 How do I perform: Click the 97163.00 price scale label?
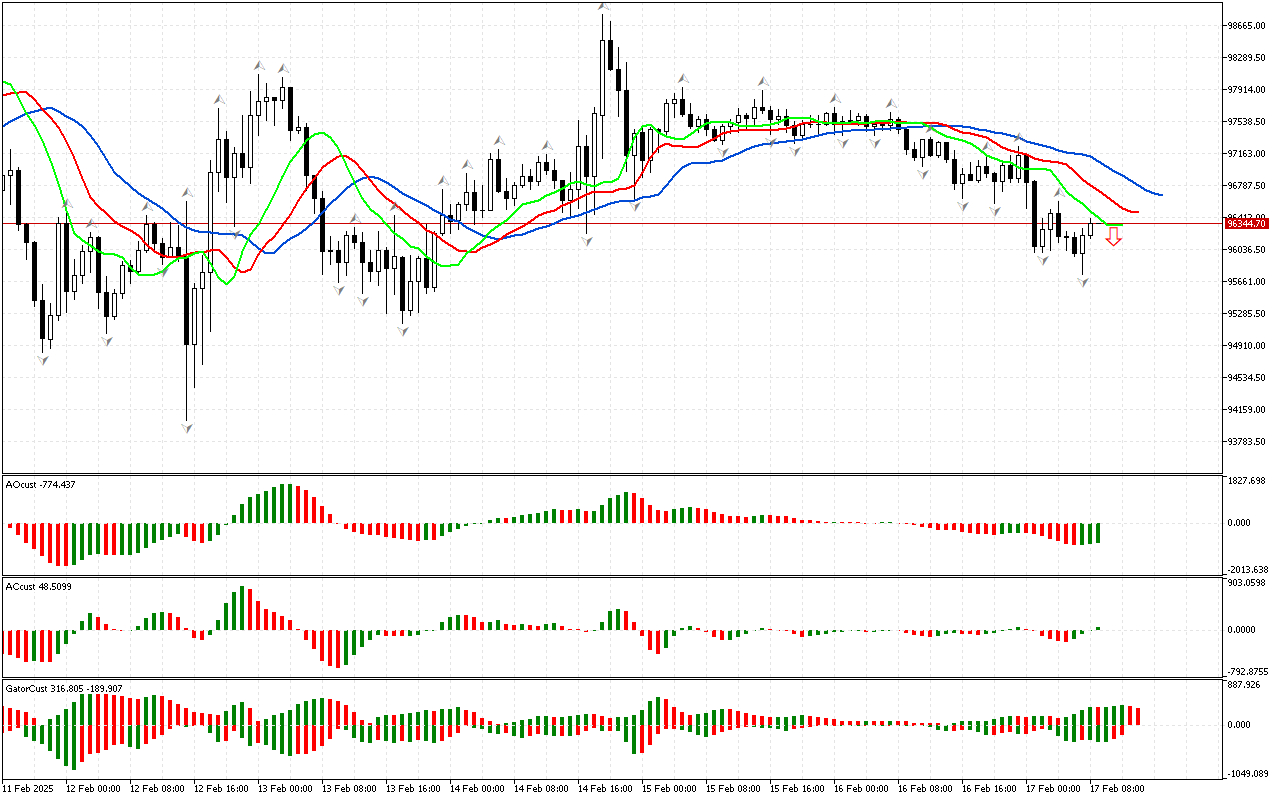[x=1248, y=154]
